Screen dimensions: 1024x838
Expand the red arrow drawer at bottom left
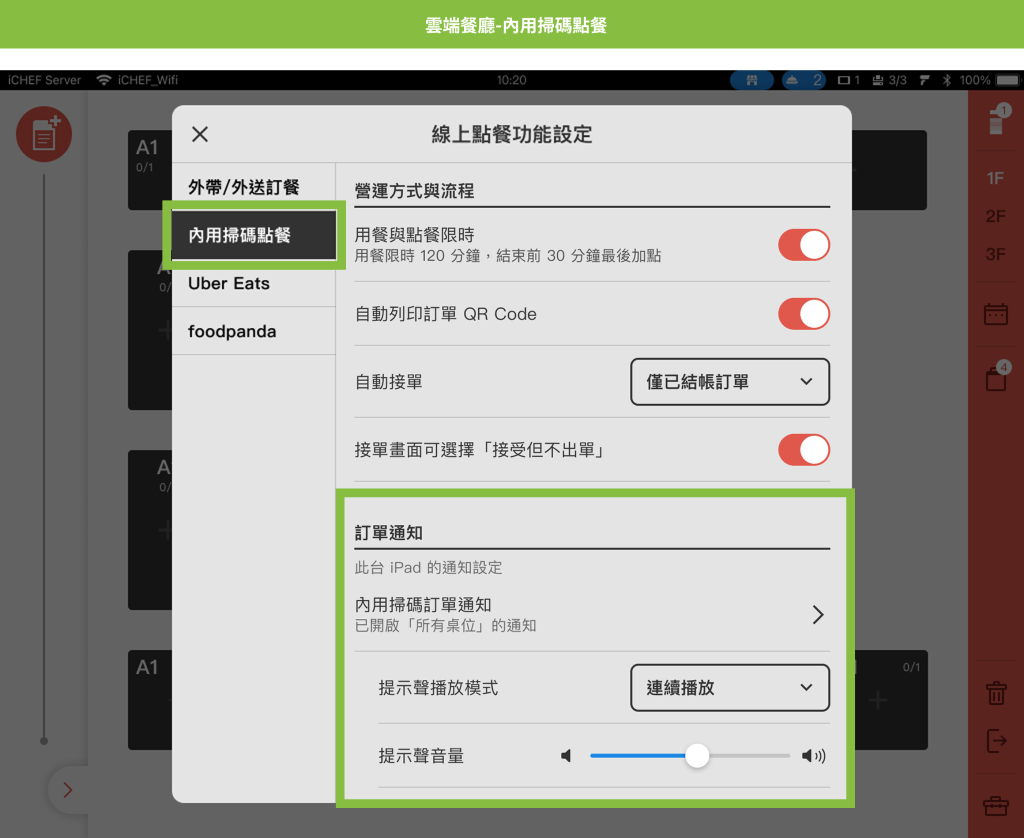coord(67,790)
